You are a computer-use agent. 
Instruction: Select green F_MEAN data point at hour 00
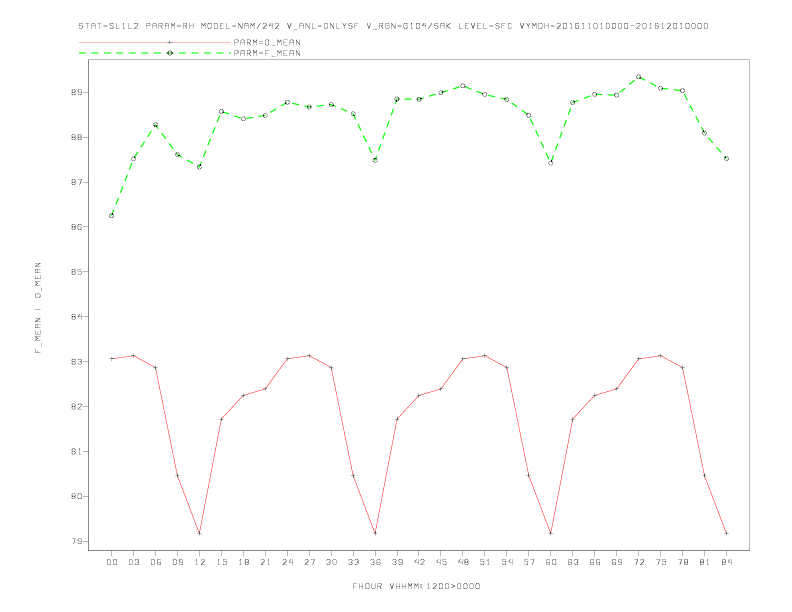[112, 216]
